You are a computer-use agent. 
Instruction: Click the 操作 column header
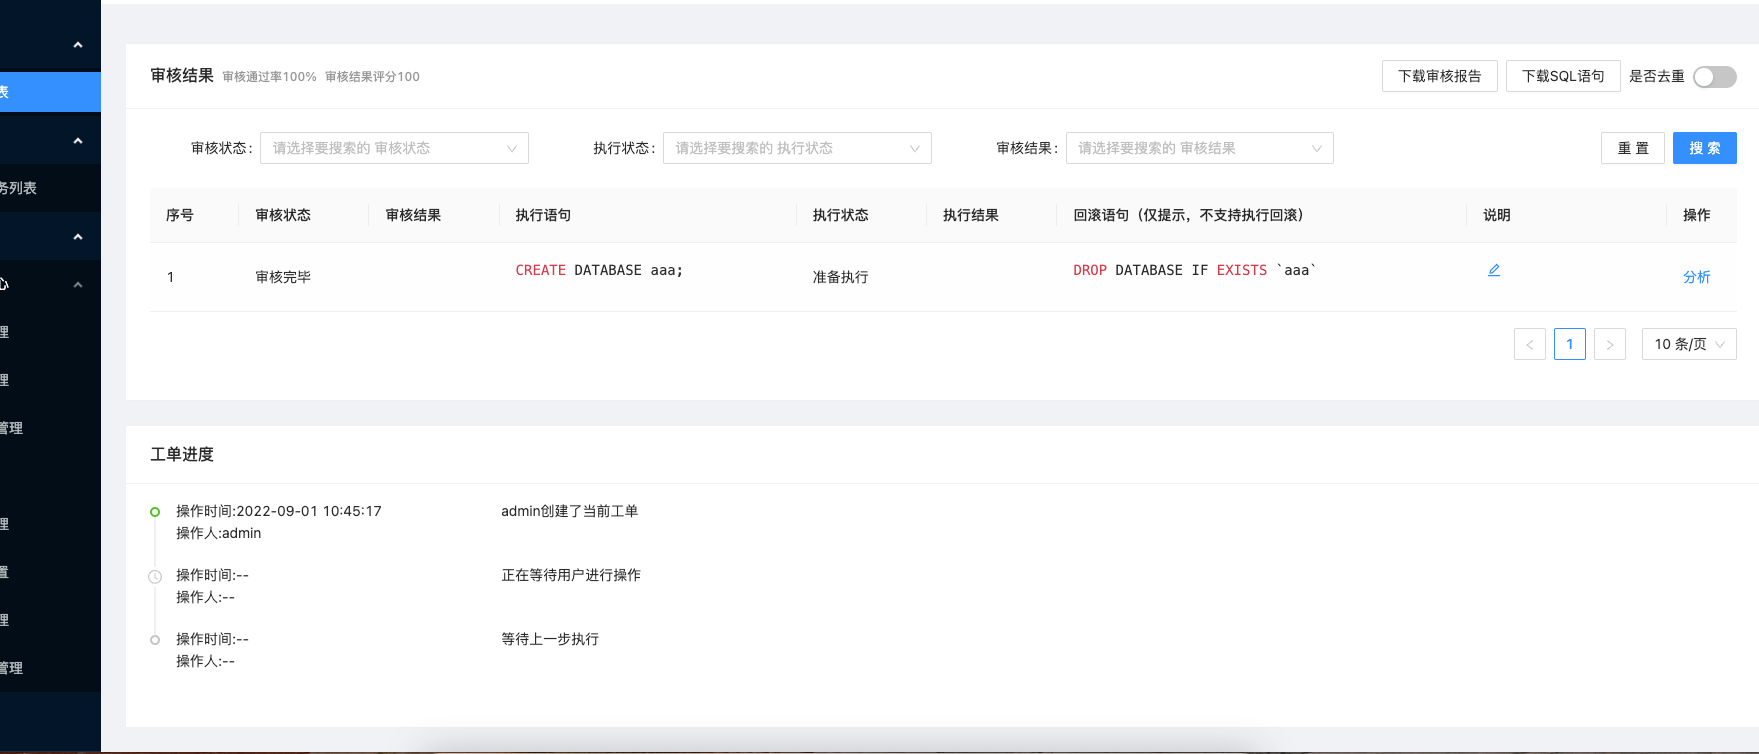[x=1697, y=215]
